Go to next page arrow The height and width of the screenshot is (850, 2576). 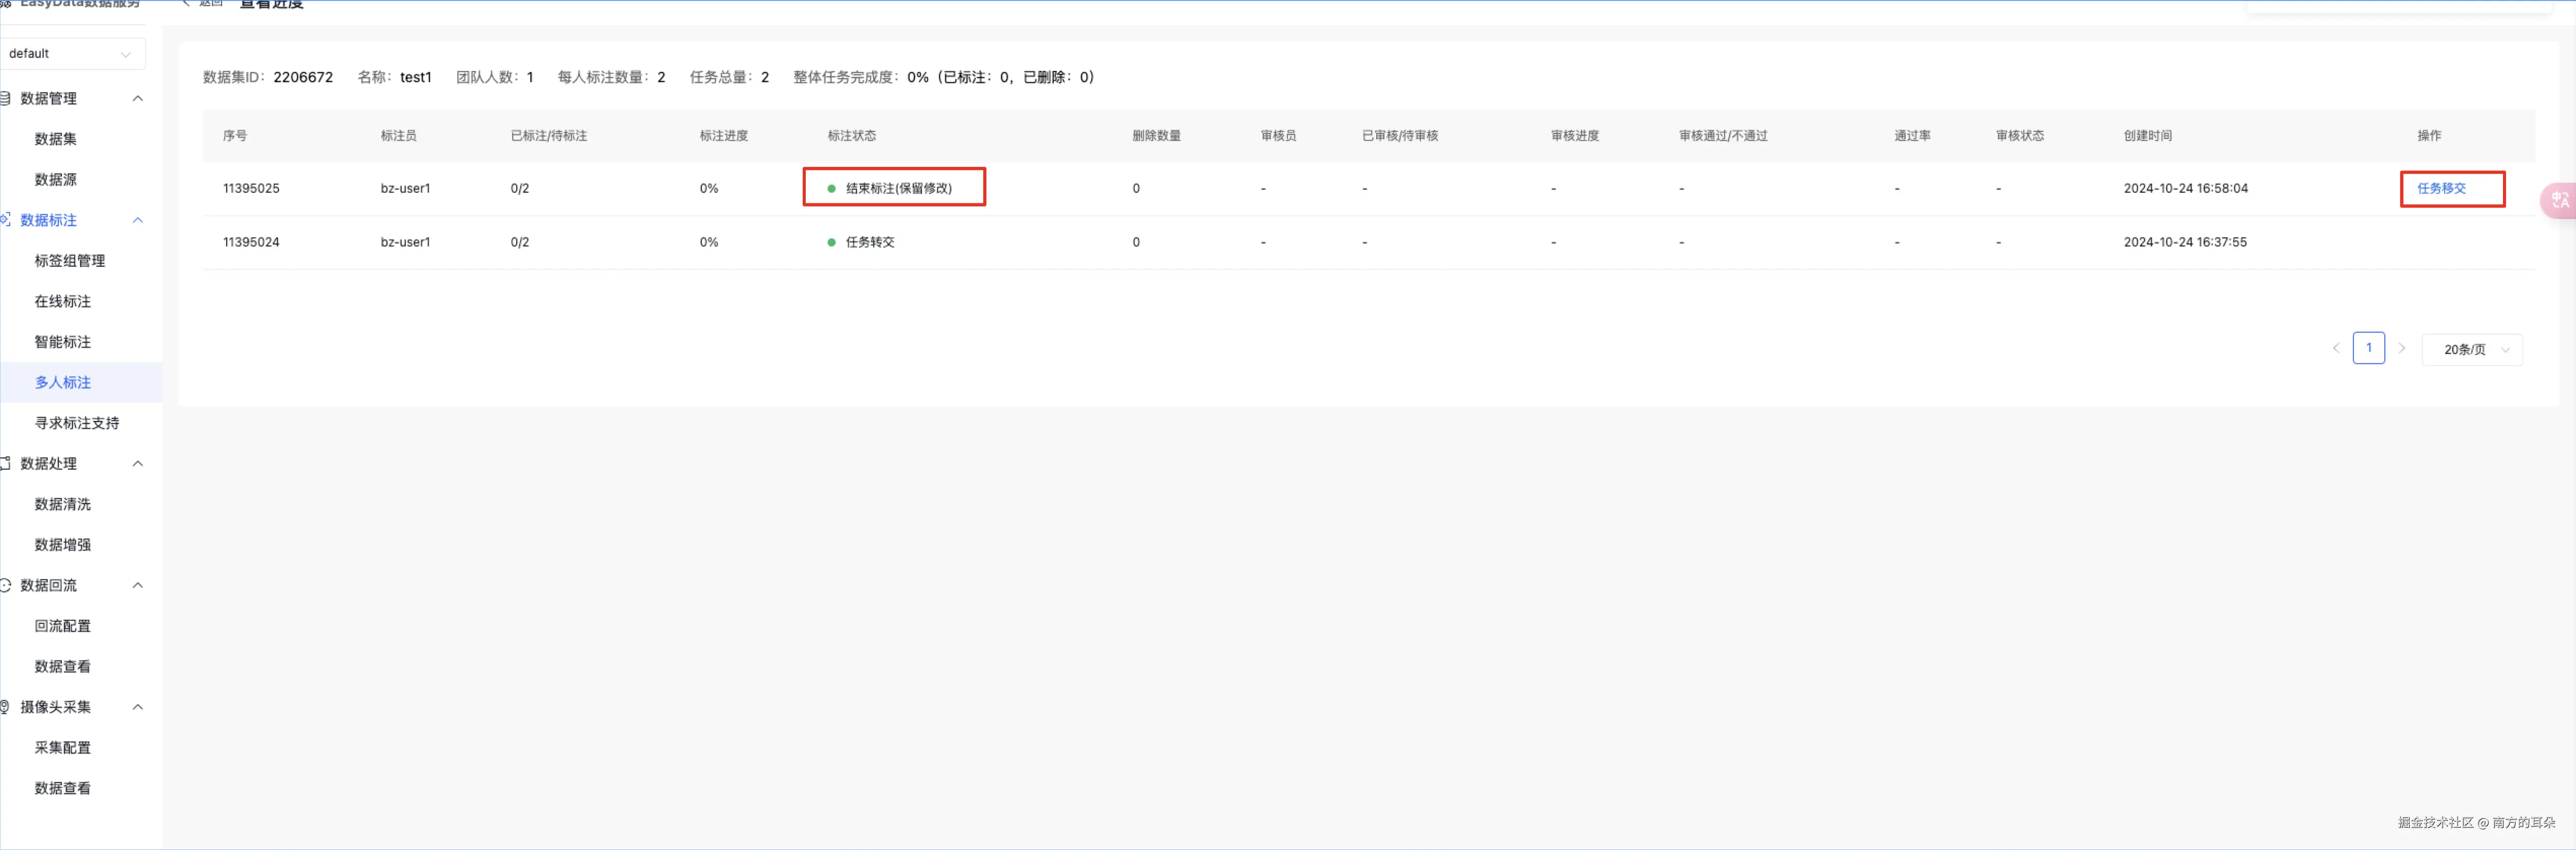(2402, 348)
